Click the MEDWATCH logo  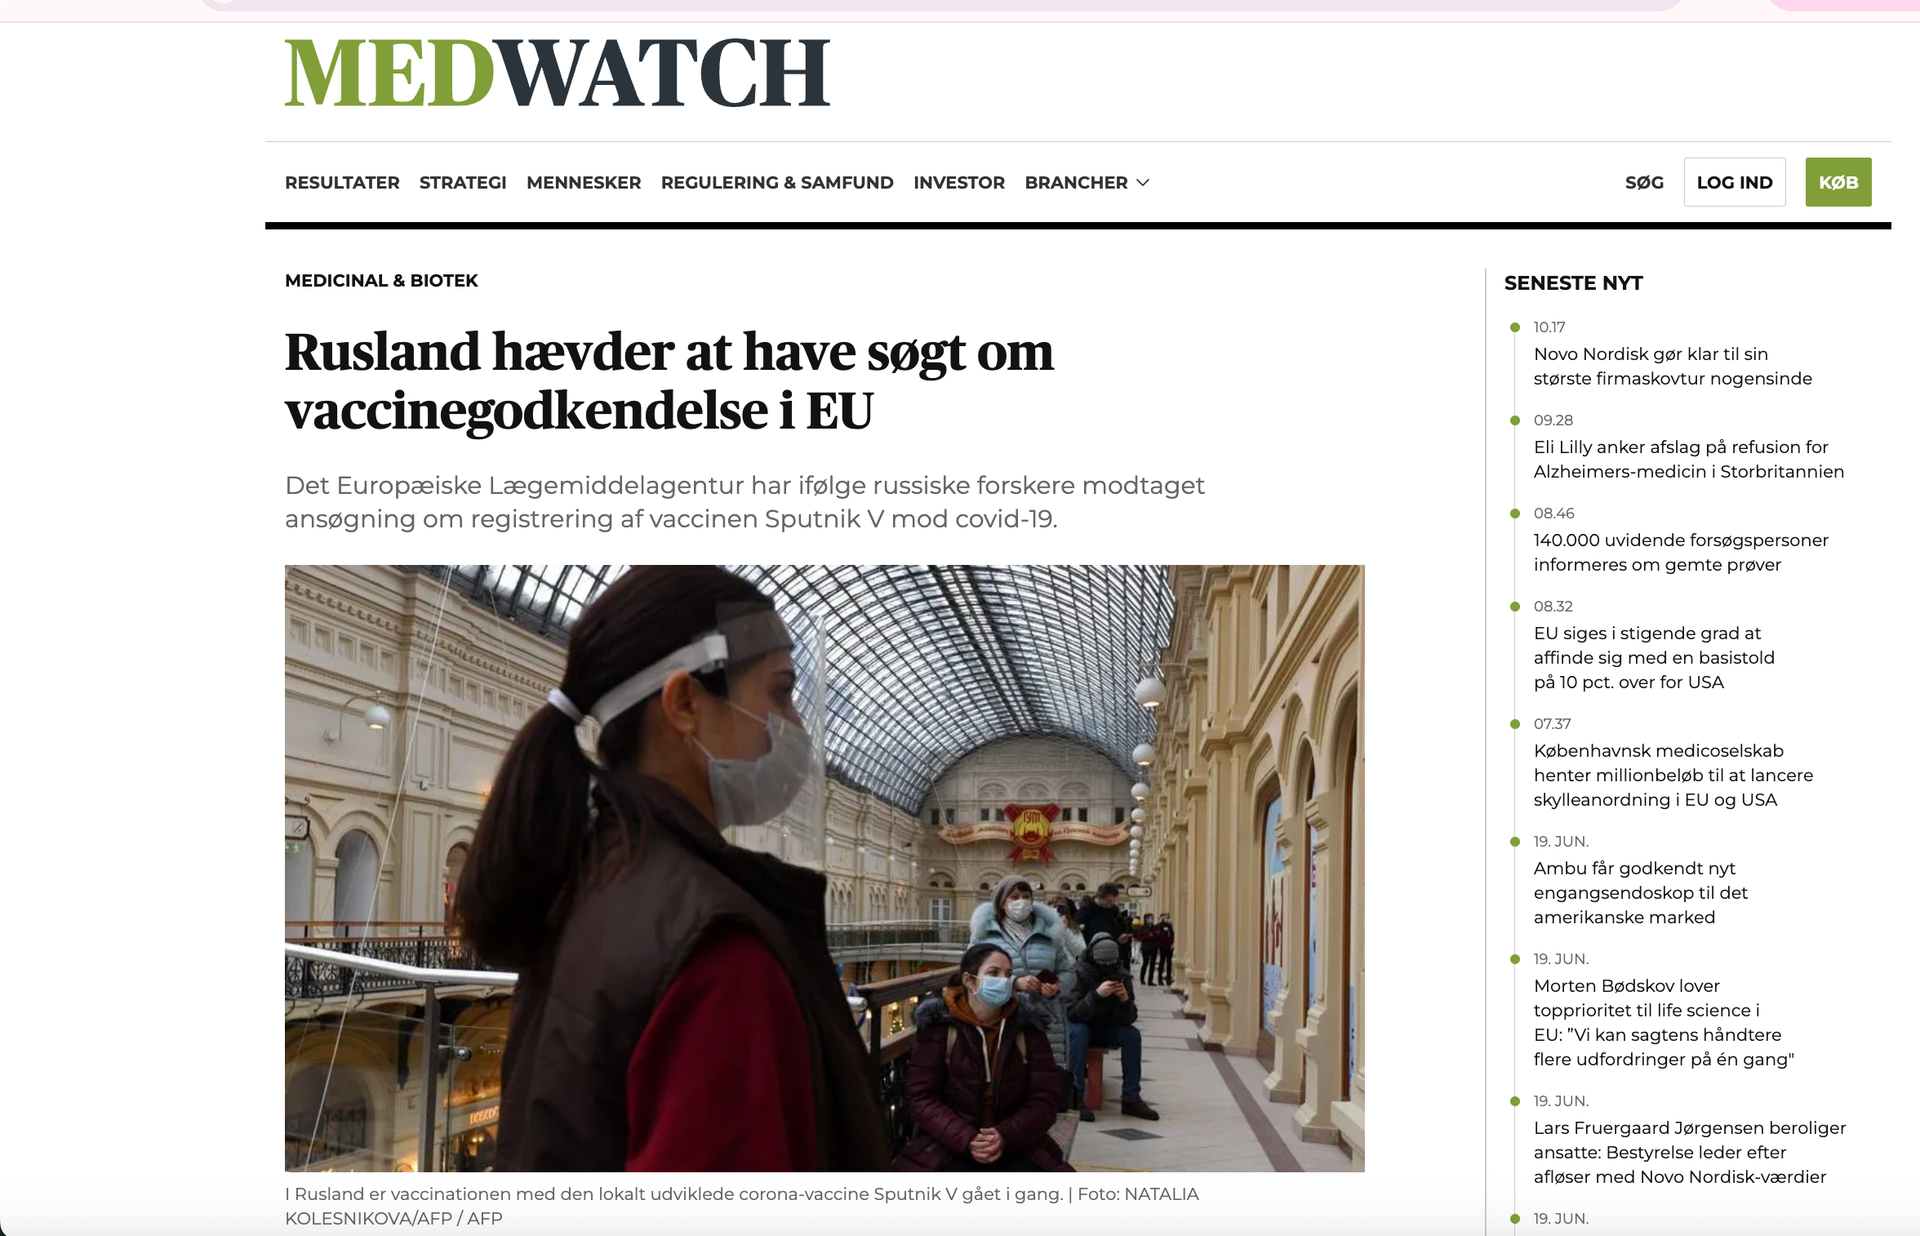557,73
